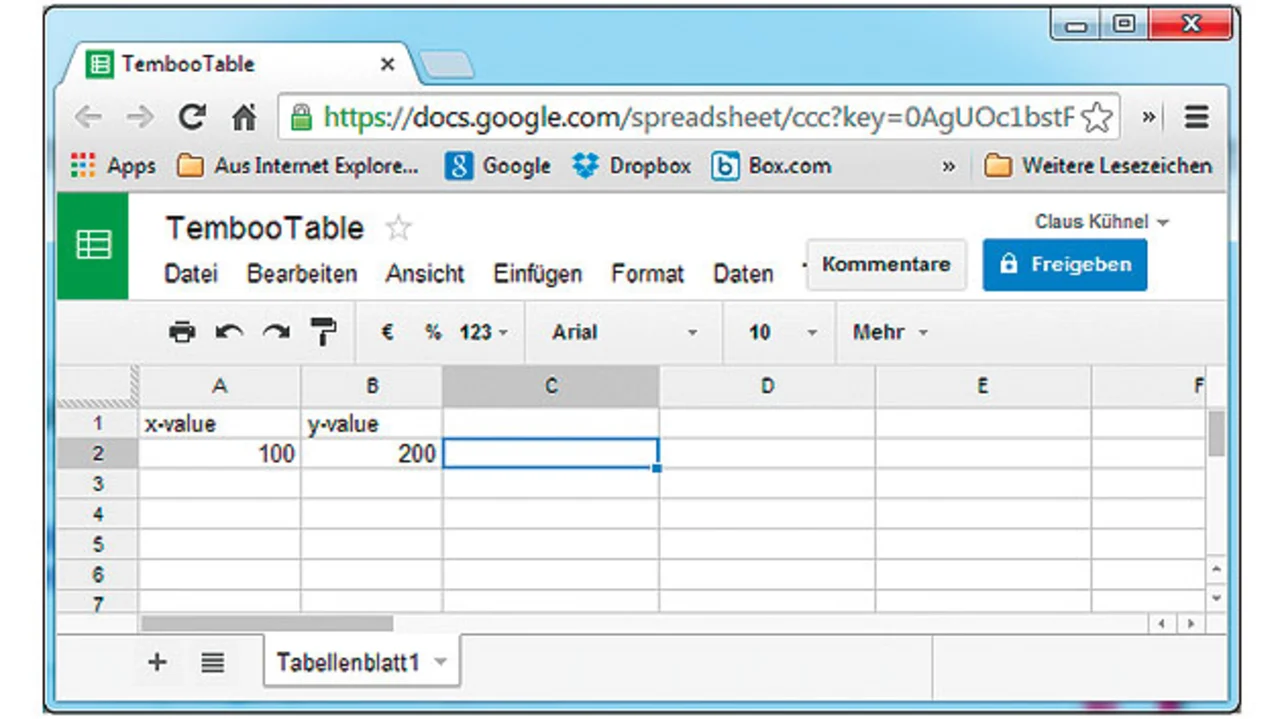The width and height of the screenshot is (1280, 719).
Task: Open the Arial font dropdown
Action: 623,332
